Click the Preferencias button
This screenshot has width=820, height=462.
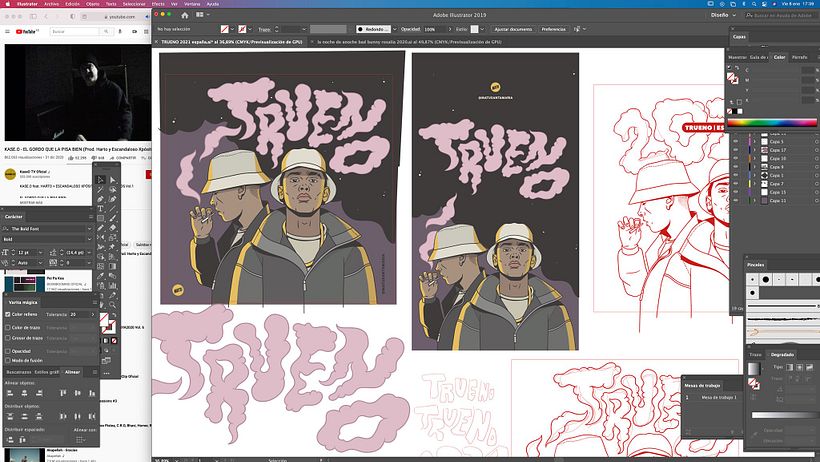(x=553, y=29)
